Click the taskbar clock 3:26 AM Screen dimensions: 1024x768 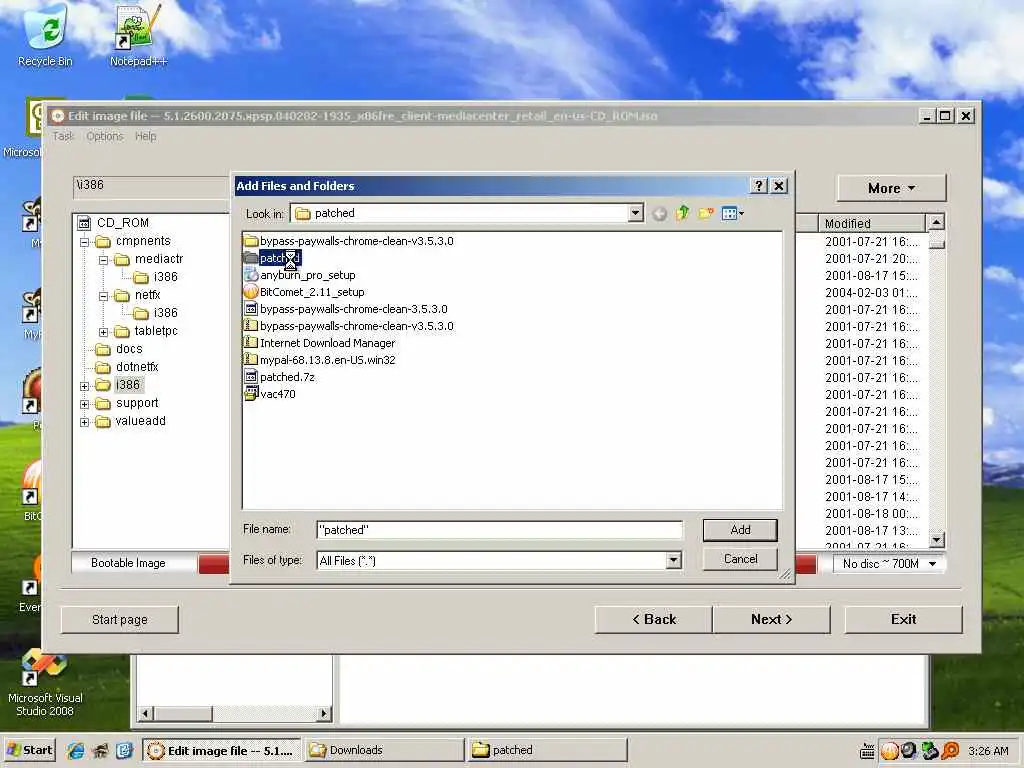988,751
